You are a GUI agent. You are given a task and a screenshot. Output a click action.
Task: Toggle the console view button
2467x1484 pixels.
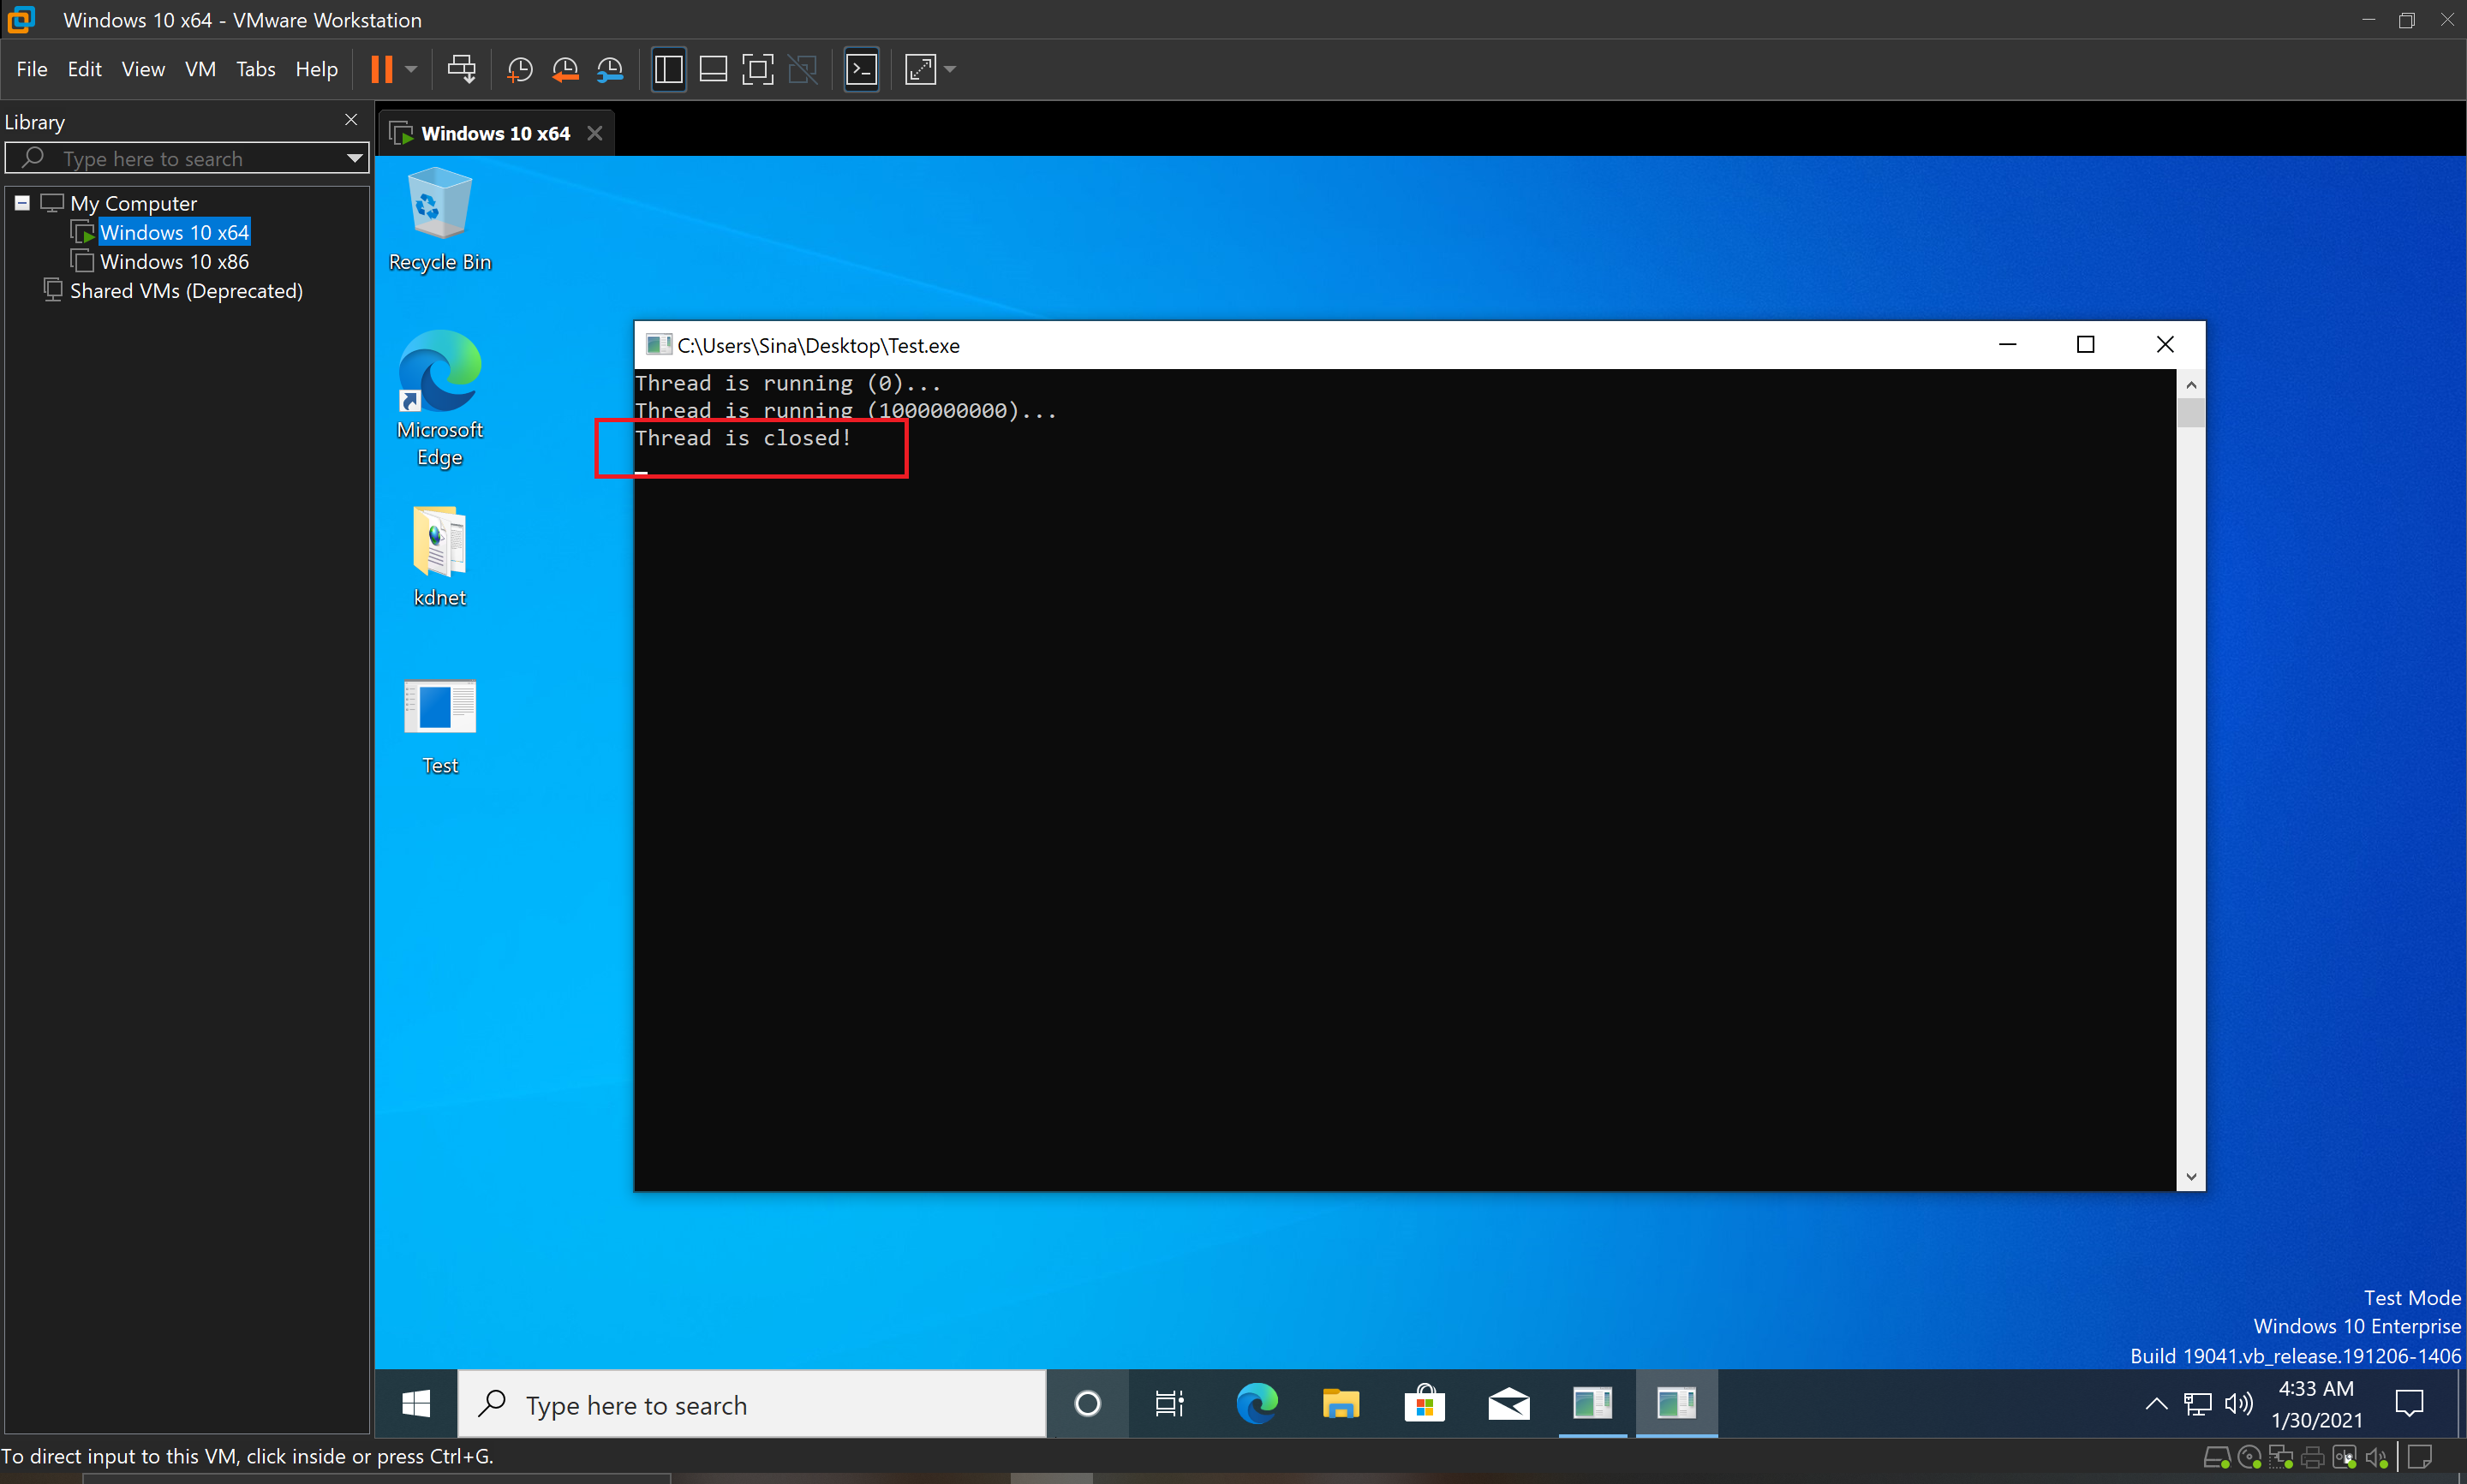861,69
